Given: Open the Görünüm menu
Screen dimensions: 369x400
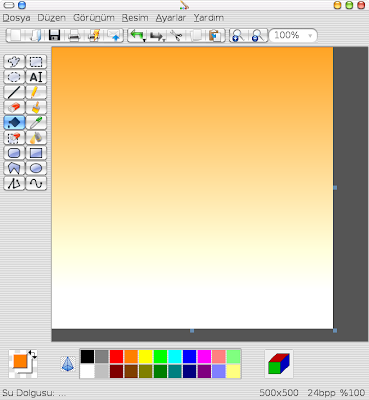Looking at the screenshot, I should [x=94, y=18].
